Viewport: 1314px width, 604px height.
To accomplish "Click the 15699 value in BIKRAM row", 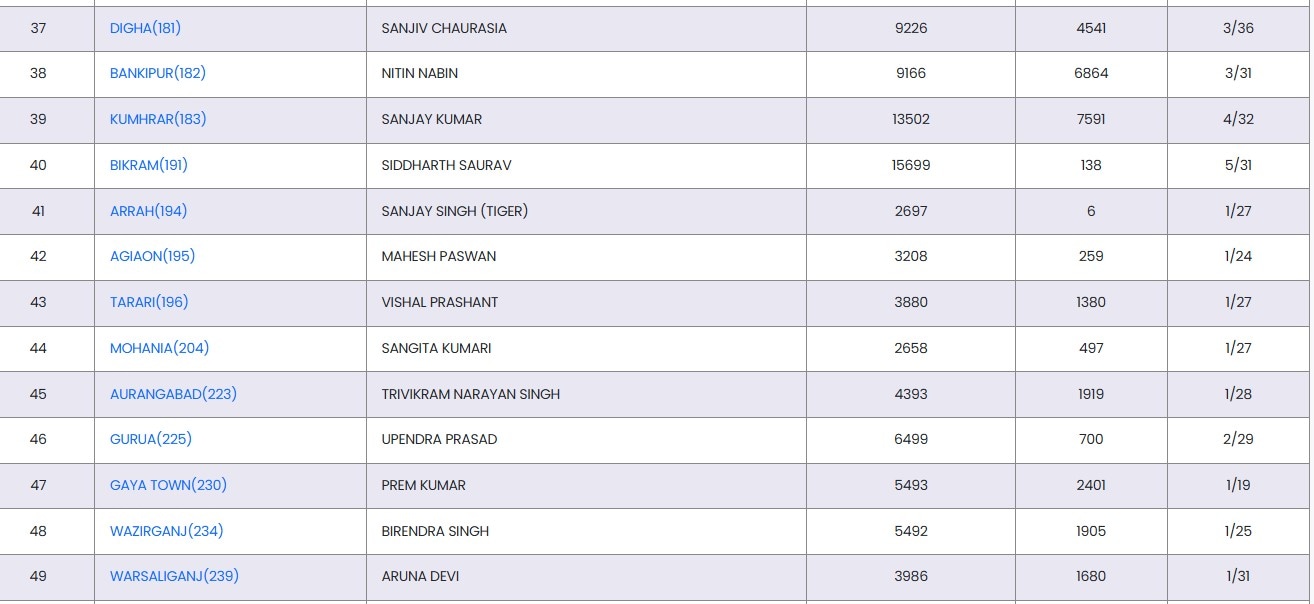I will pyautogui.click(x=911, y=165).
